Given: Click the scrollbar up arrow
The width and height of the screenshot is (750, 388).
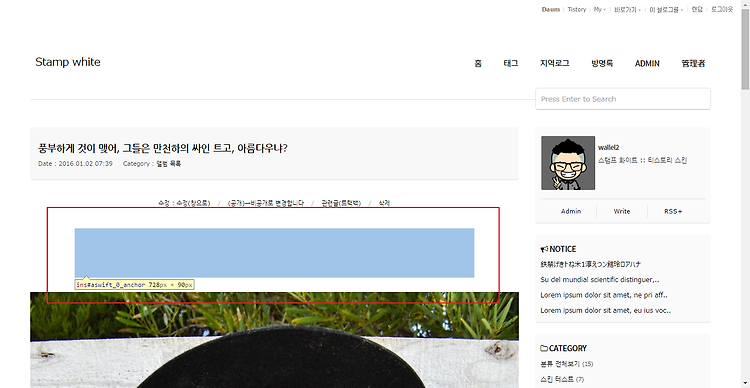Looking at the screenshot, I should tap(745, 4).
